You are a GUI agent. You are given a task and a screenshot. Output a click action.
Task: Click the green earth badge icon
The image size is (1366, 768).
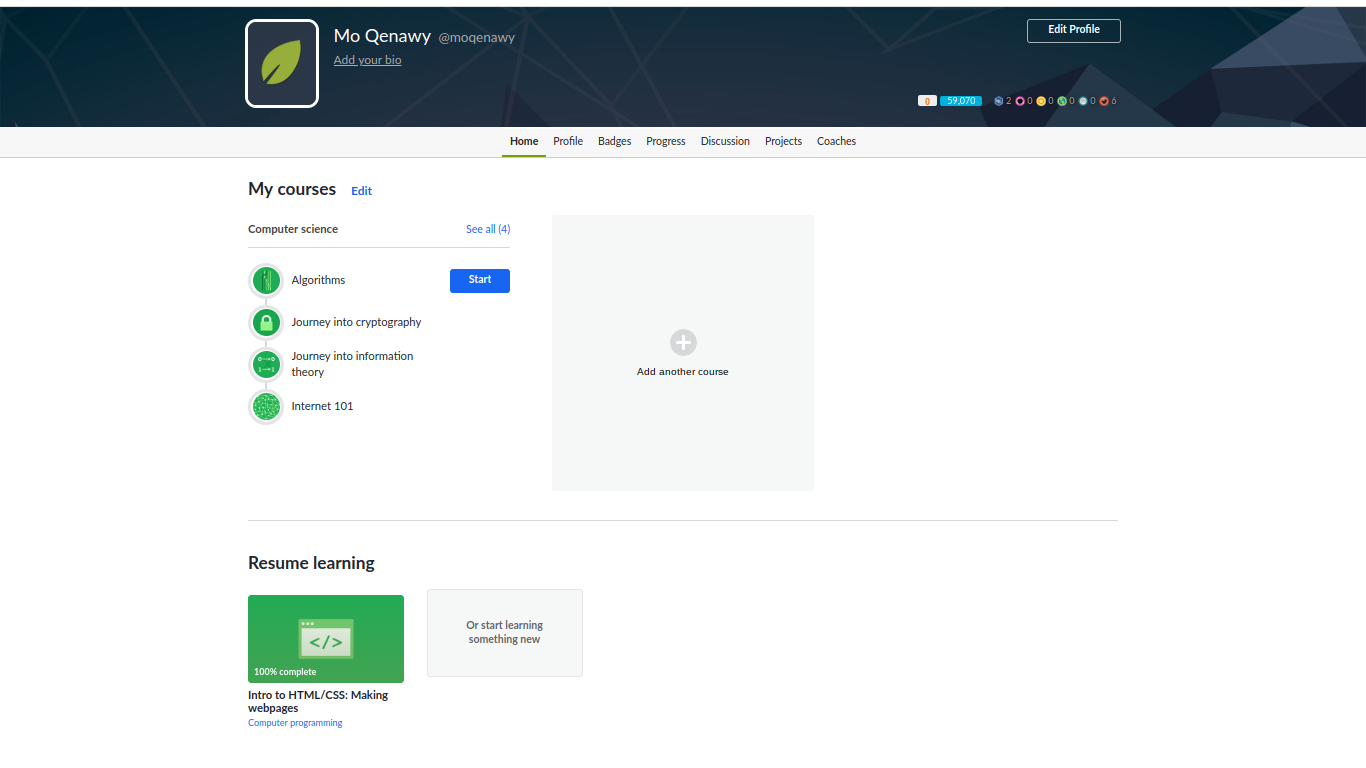point(1062,101)
